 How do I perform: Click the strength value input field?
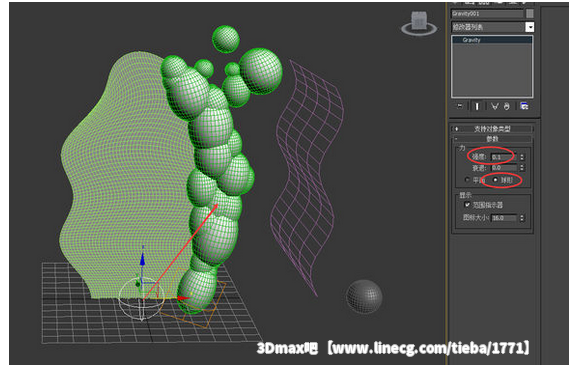pyautogui.click(x=504, y=157)
